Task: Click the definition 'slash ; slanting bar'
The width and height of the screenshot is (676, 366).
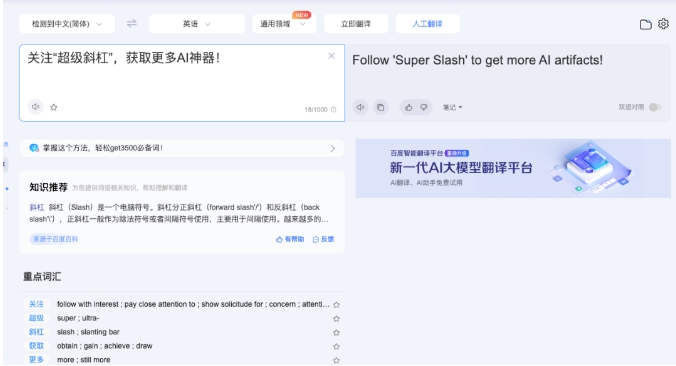Action: [88, 332]
